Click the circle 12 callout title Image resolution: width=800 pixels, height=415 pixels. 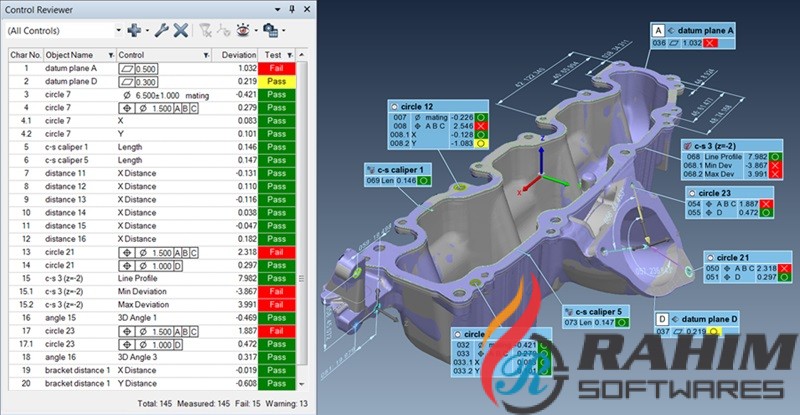[417, 107]
